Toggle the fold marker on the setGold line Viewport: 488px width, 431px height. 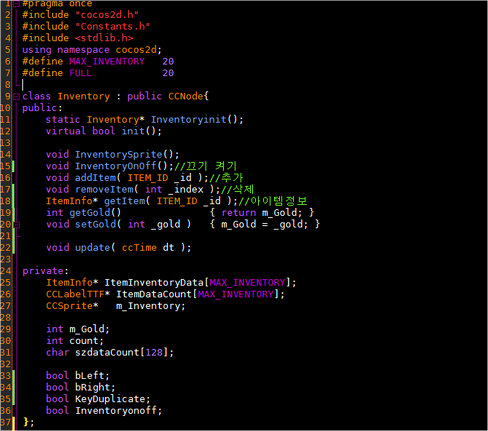(17, 225)
